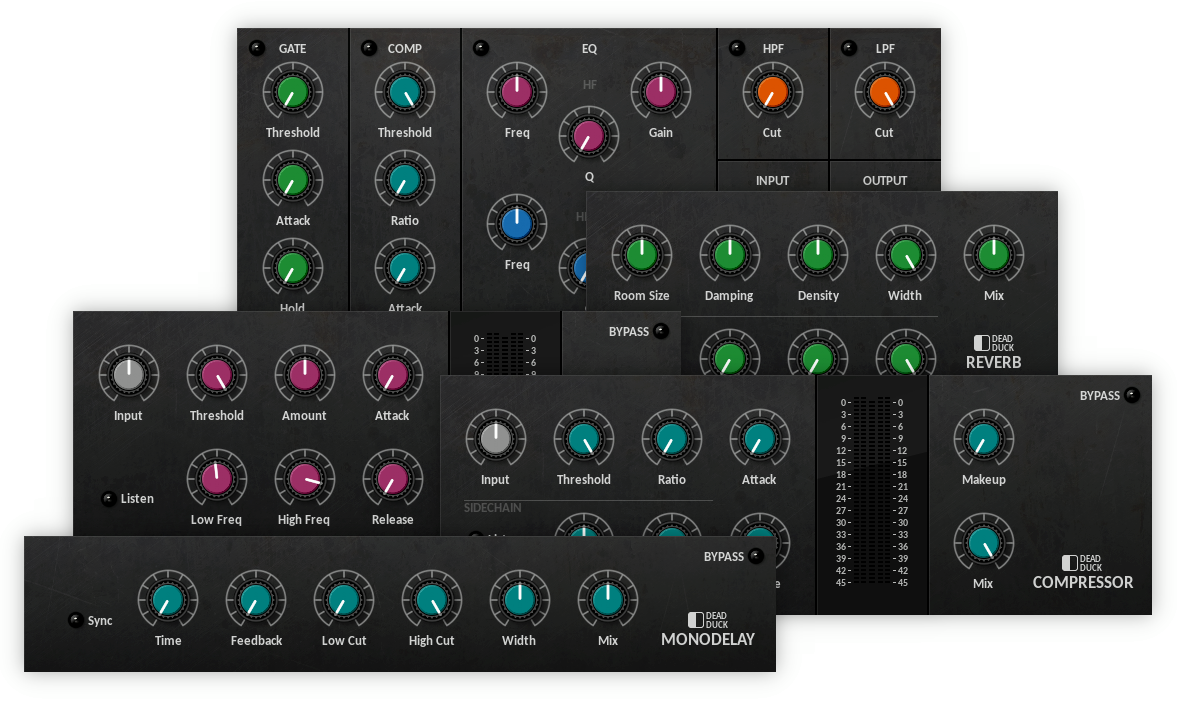The width and height of the screenshot is (1177, 701).
Task: Click the pink Release knob
Action: (x=392, y=478)
